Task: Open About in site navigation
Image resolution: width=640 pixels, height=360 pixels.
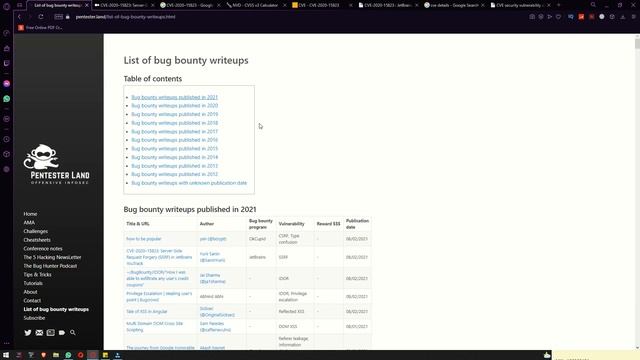Action: pyautogui.click(x=30, y=292)
